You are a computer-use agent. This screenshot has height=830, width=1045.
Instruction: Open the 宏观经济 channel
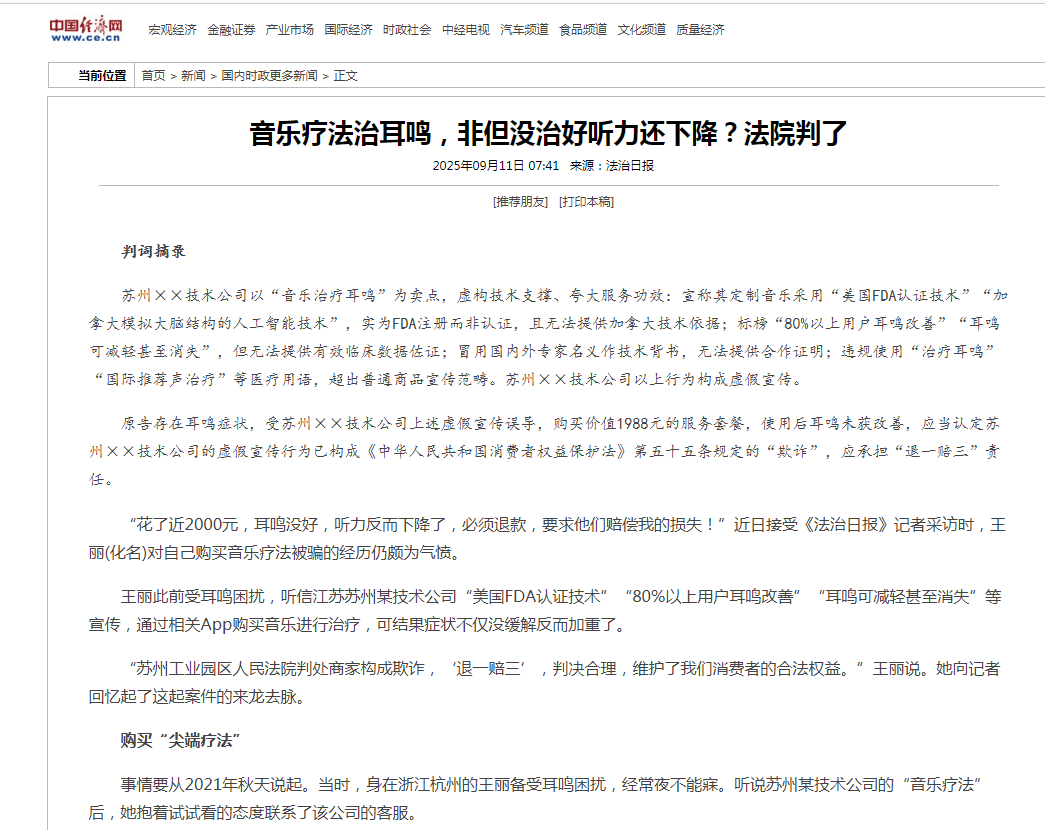(172, 30)
